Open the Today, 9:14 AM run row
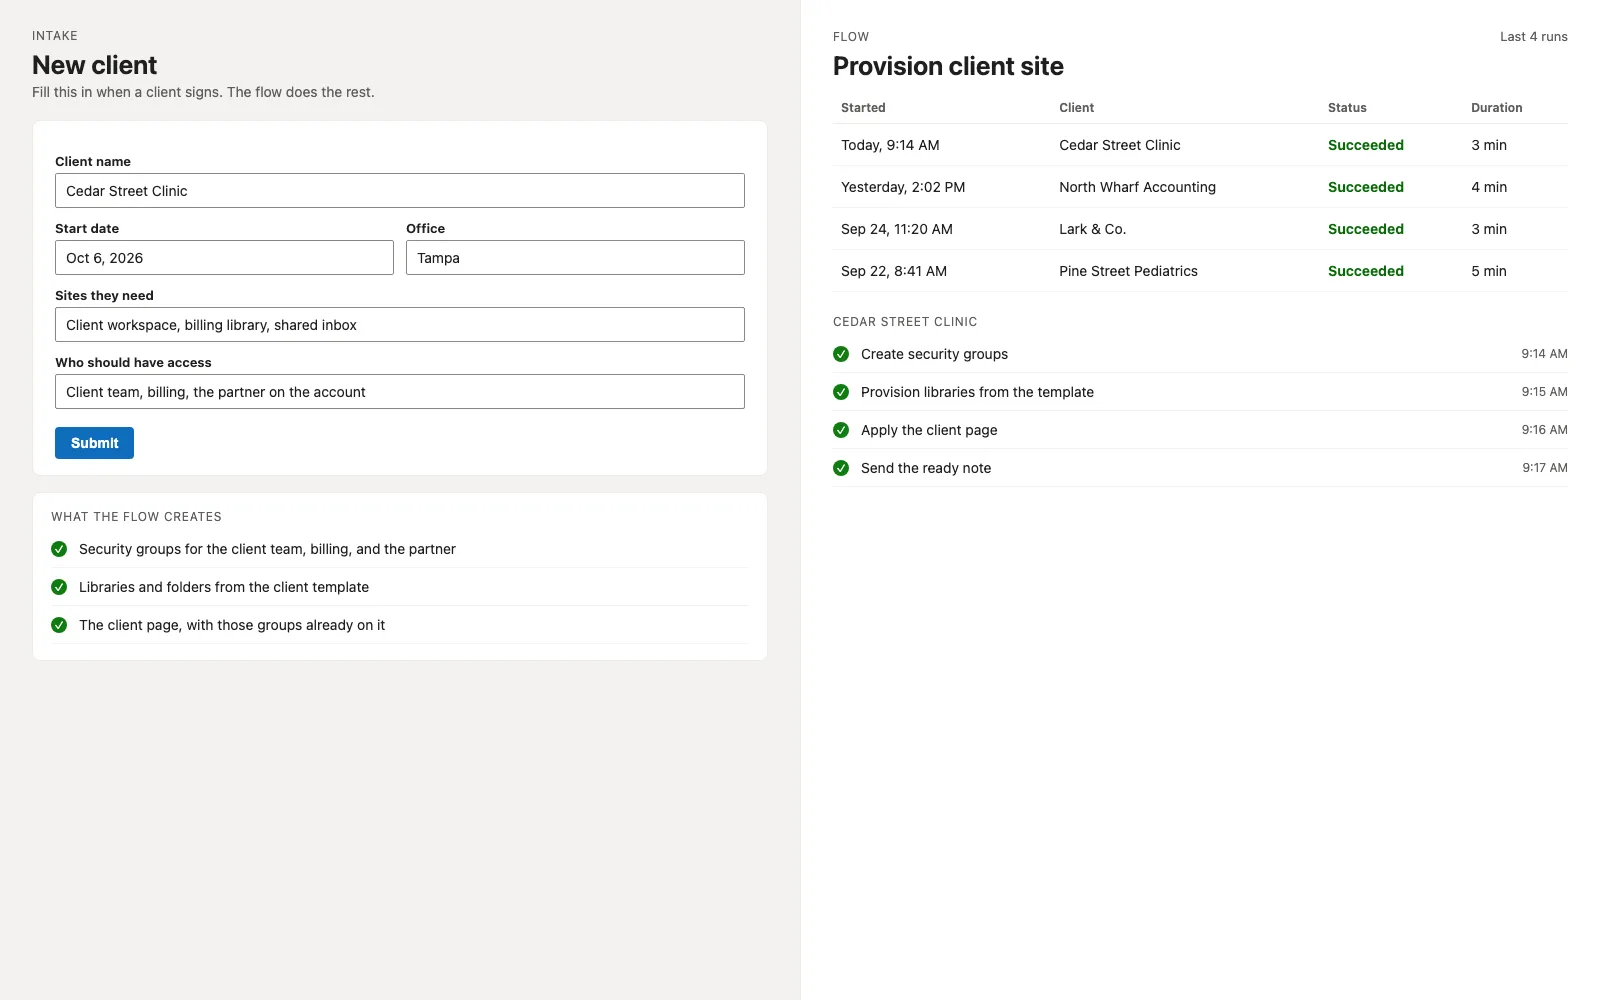The image size is (1600, 1000). [x=1200, y=145]
